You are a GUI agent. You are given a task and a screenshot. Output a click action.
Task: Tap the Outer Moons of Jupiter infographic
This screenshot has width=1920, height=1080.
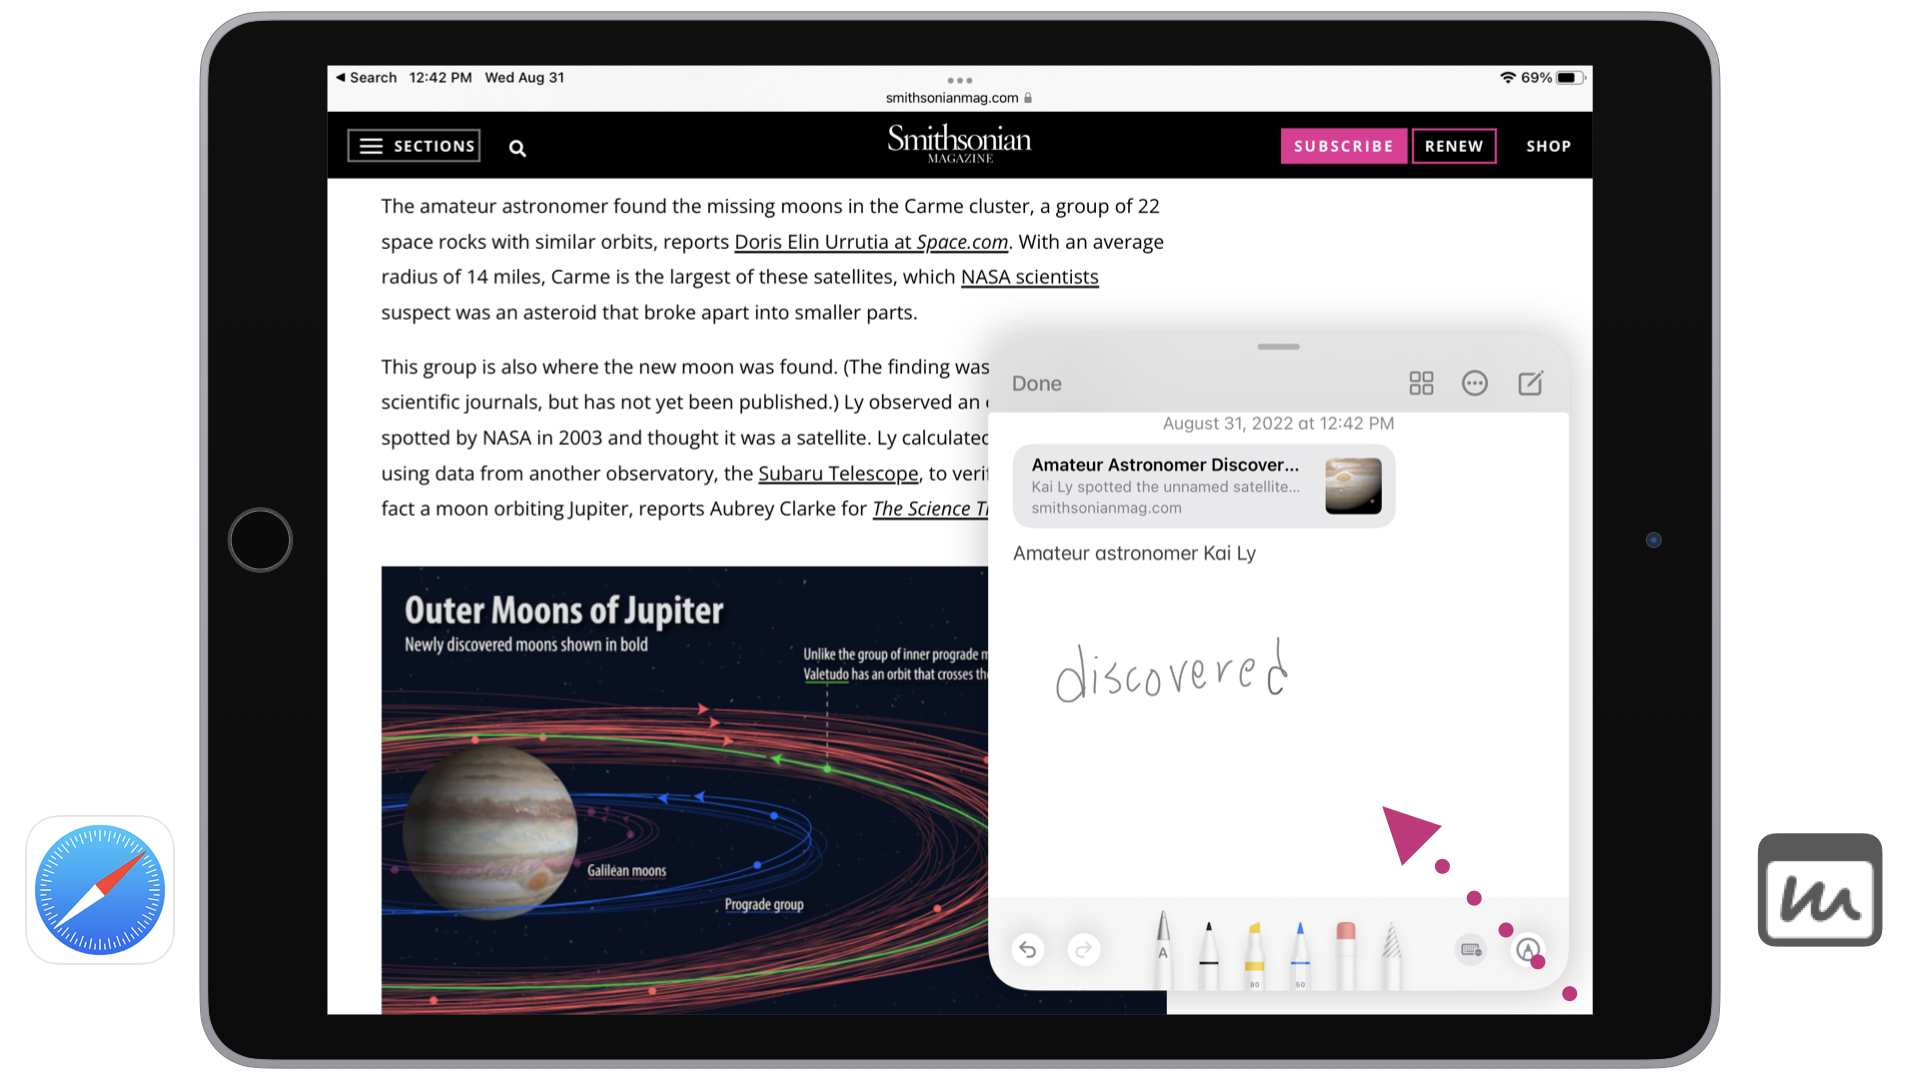click(x=684, y=790)
